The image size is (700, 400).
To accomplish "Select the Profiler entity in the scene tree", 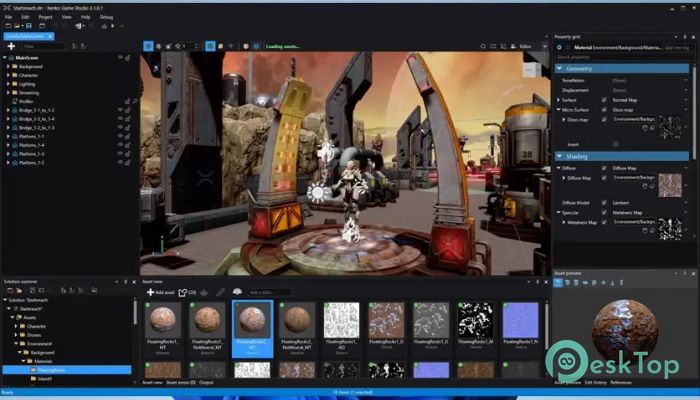I will pyautogui.click(x=26, y=101).
